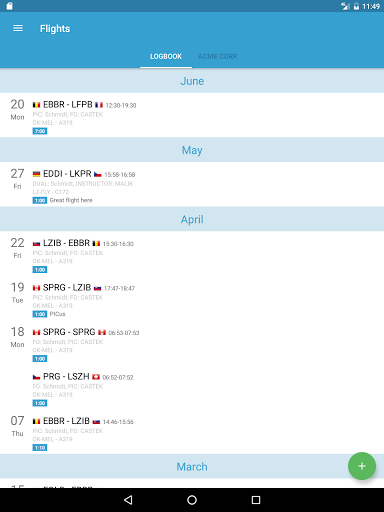Select the LOGBOOK tab

(166, 56)
